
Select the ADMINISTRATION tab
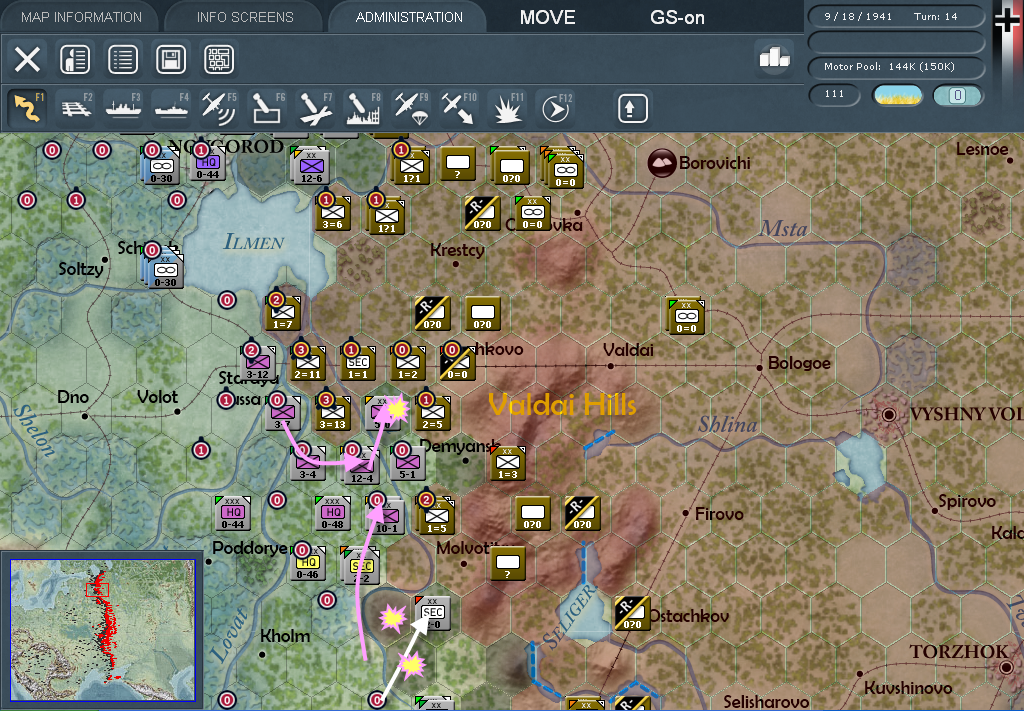tap(409, 17)
